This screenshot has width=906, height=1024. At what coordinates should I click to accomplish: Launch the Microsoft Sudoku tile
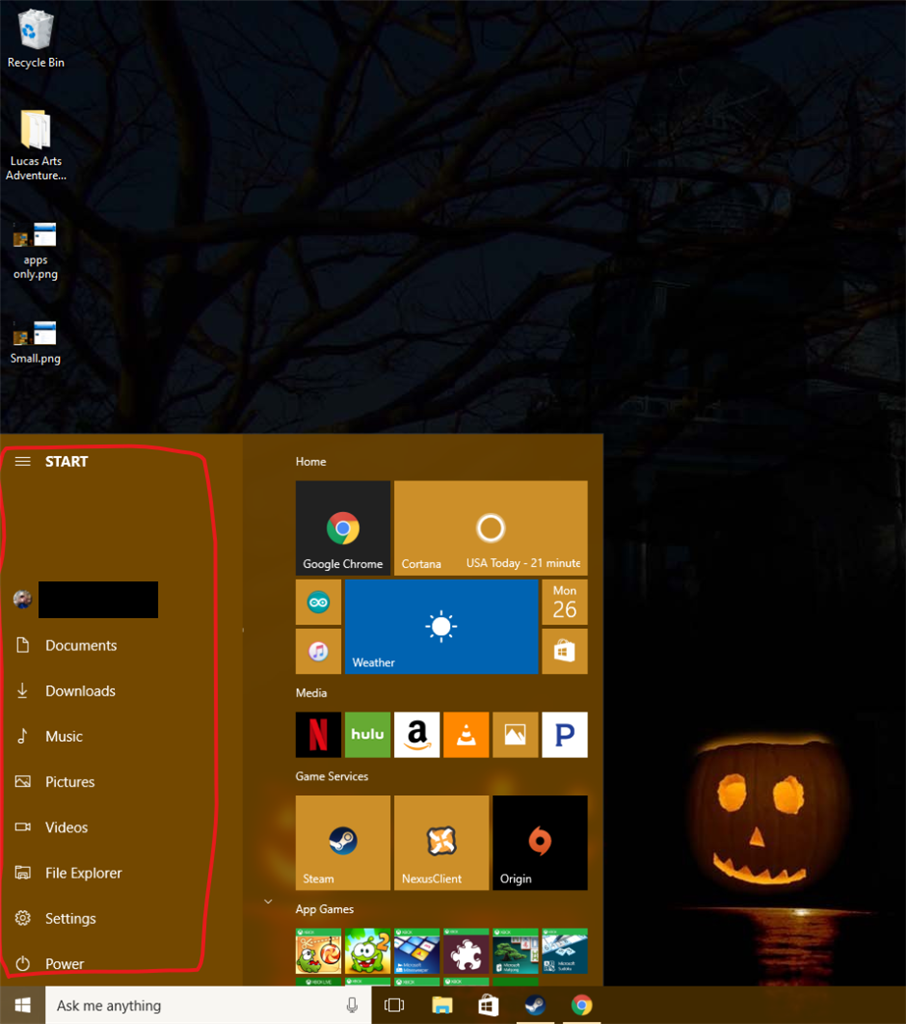pos(564,951)
